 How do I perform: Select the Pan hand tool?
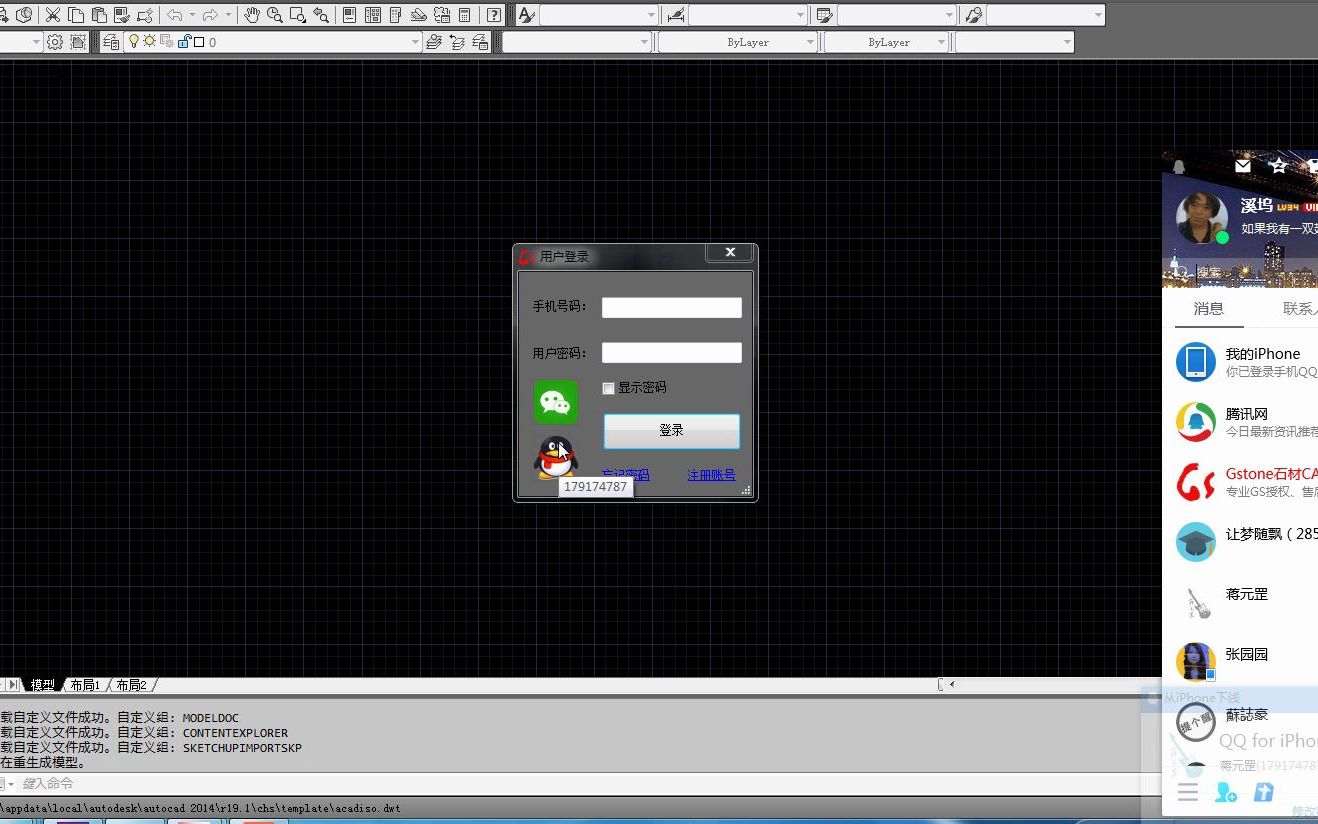(x=252, y=15)
